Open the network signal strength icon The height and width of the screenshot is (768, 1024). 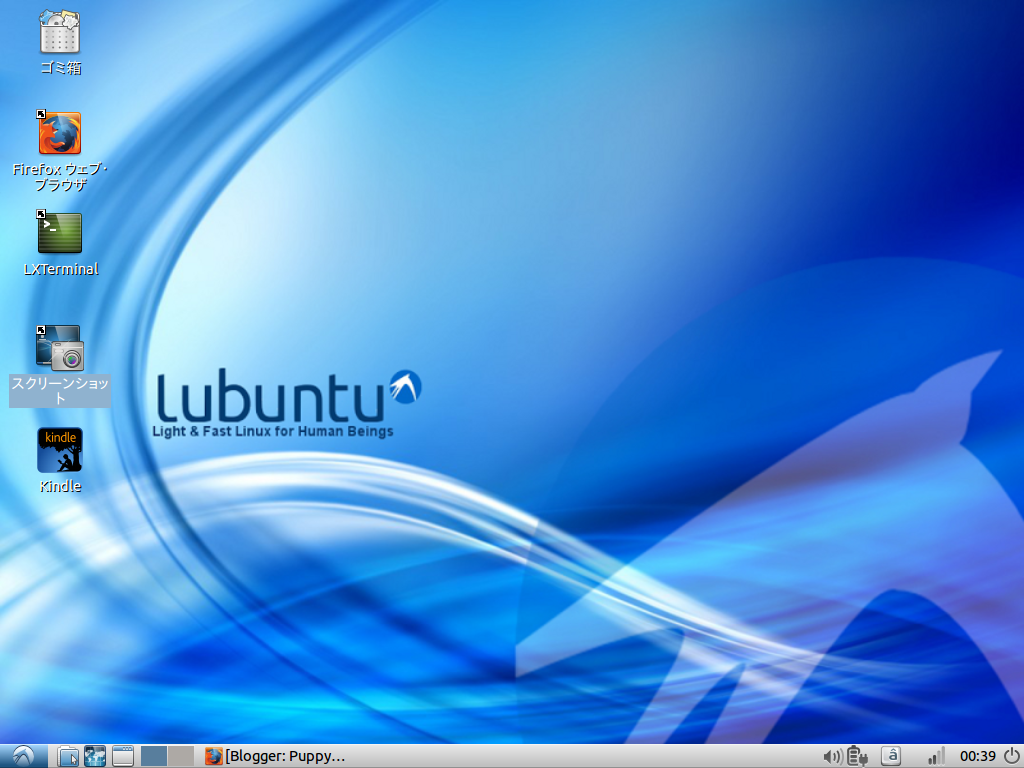[936, 756]
